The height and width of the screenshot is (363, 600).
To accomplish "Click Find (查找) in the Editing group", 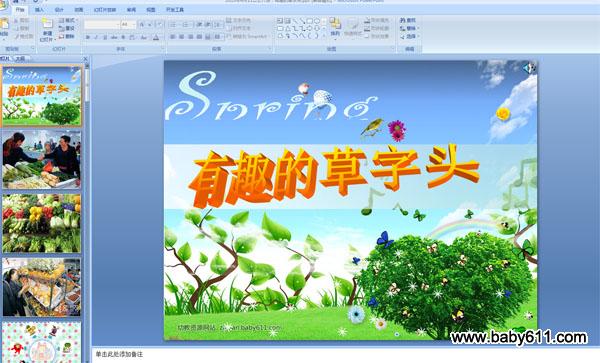I will (408, 20).
